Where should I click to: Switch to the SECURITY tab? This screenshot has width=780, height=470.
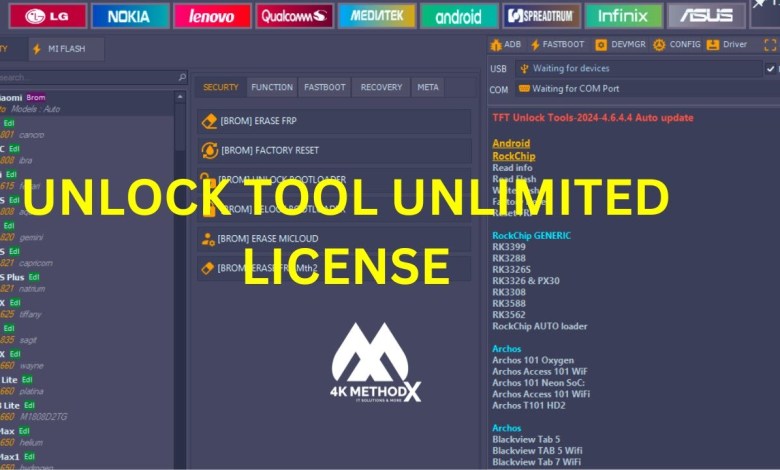tap(220, 87)
